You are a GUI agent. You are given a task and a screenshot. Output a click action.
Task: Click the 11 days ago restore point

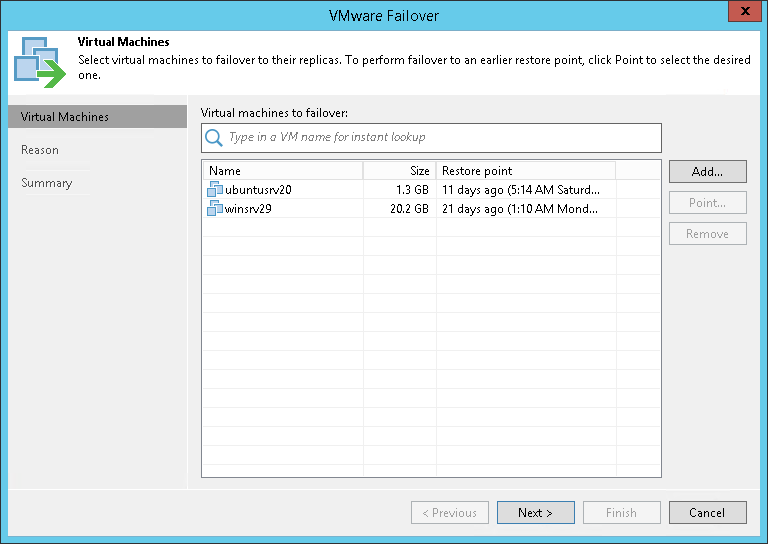coord(521,189)
